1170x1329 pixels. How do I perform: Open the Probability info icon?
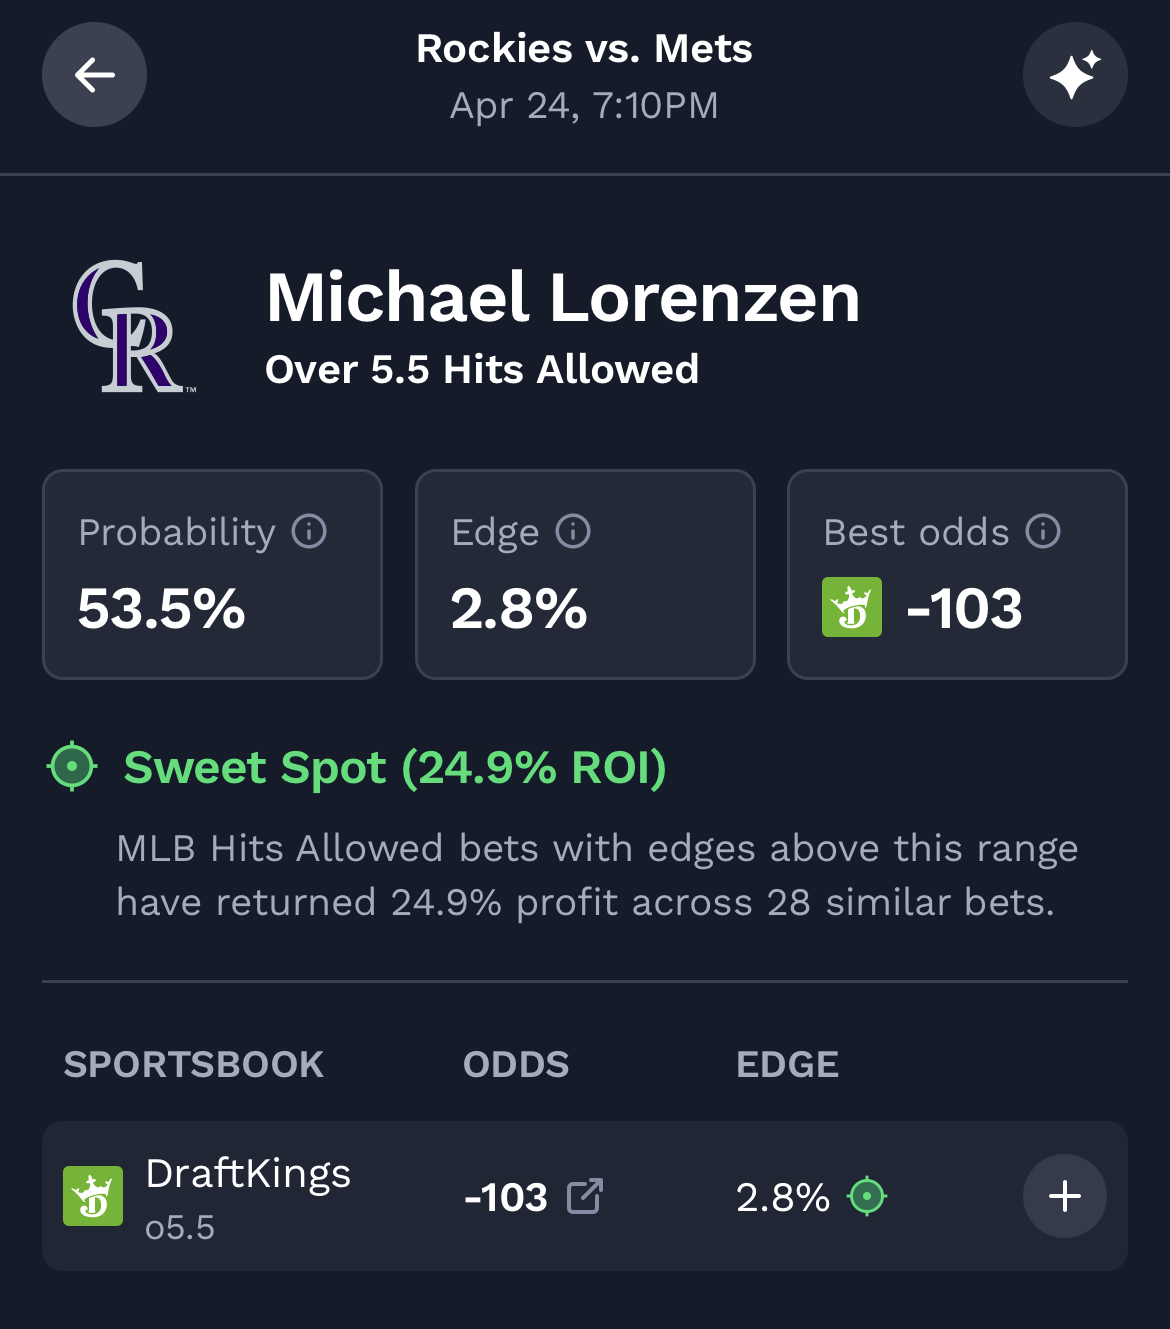[x=309, y=531]
